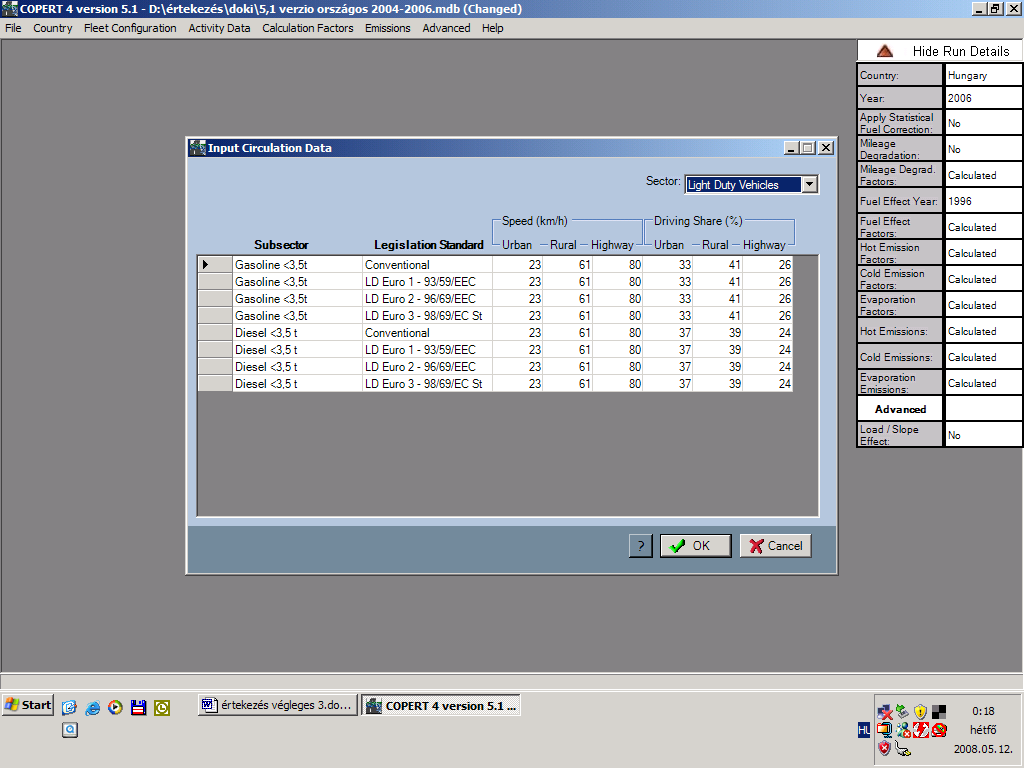The image size is (1024, 768).
Task: Click the system tray clock showing 0:18
Action: 983,711
